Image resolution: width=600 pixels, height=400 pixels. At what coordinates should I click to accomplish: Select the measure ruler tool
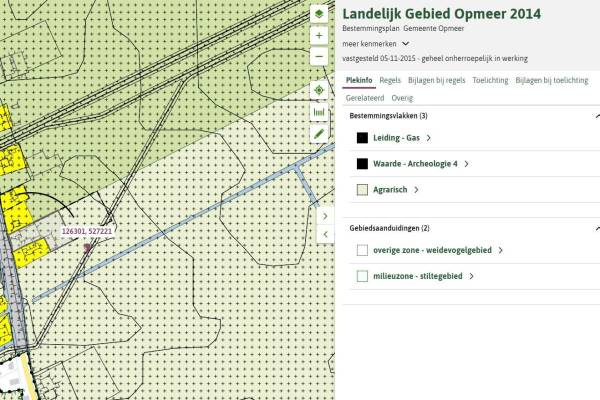tap(319, 112)
